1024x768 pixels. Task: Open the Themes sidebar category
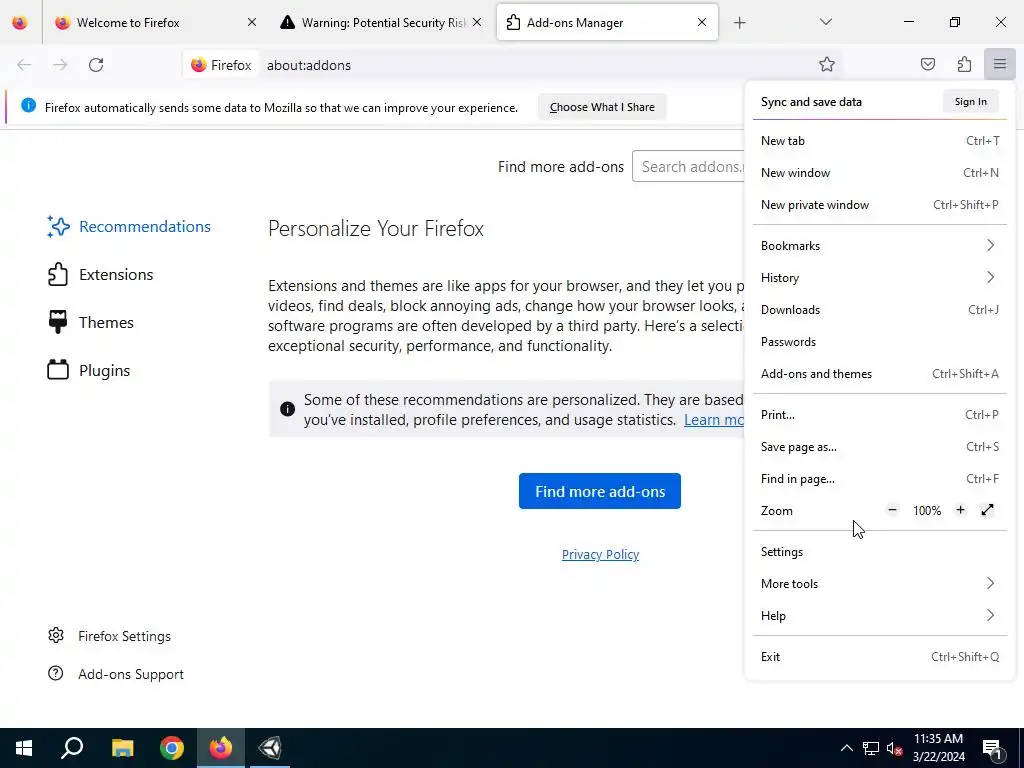[x=90, y=323]
